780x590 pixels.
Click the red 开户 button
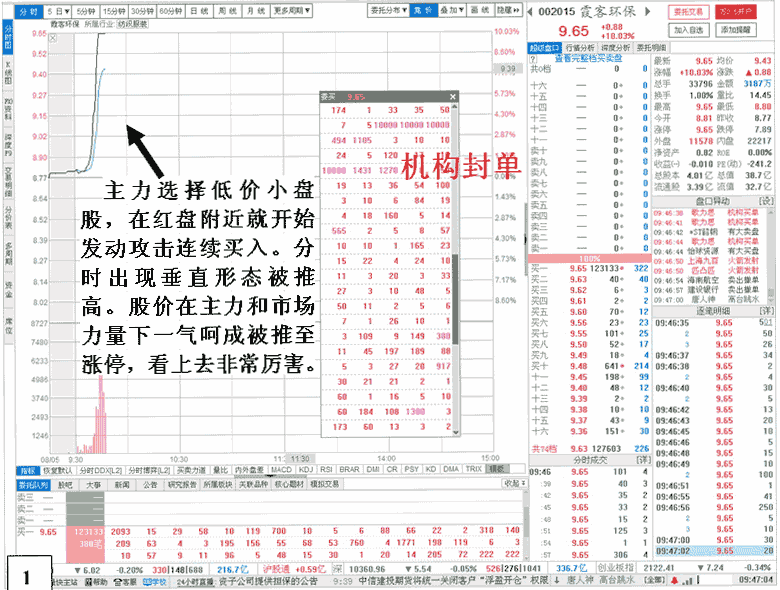click(736, 12)
